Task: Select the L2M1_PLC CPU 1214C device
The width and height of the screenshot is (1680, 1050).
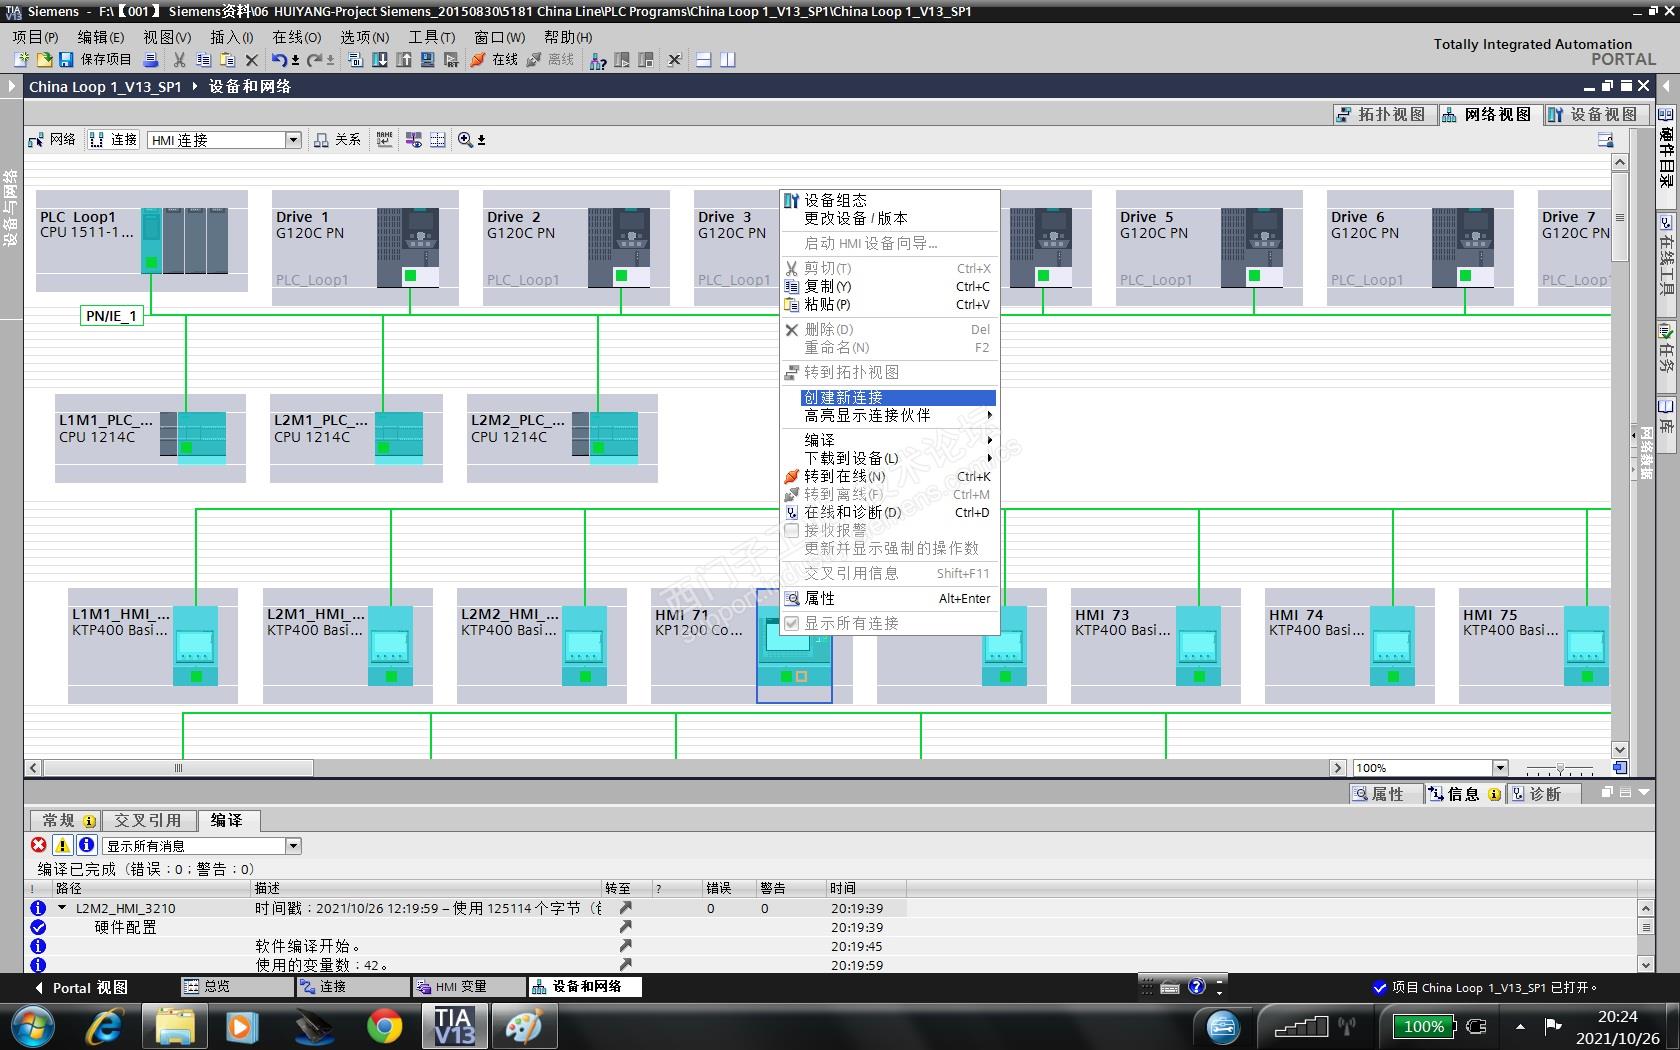Action: pyautogui.click(x=356, y=438)
